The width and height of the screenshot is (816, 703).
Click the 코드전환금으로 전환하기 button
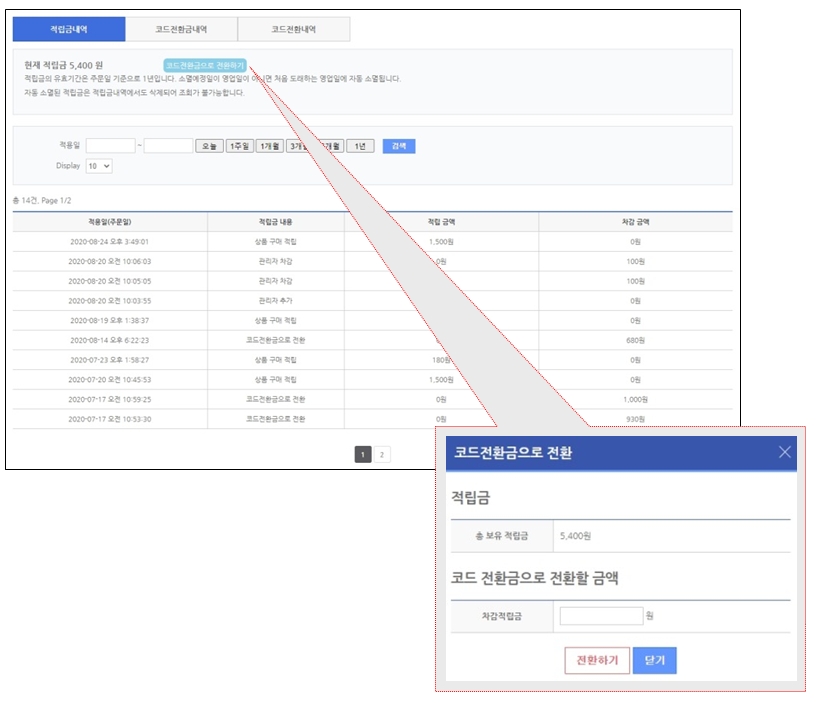[205, 65]
